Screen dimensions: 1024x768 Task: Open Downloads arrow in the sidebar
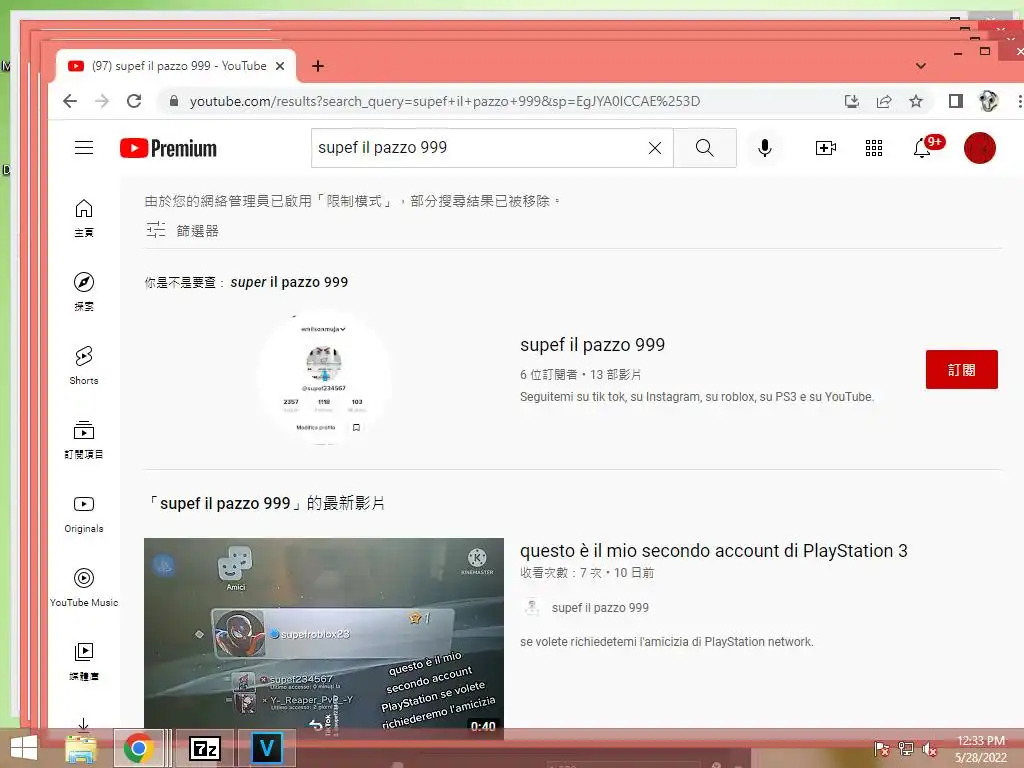(x=84, y=724)
